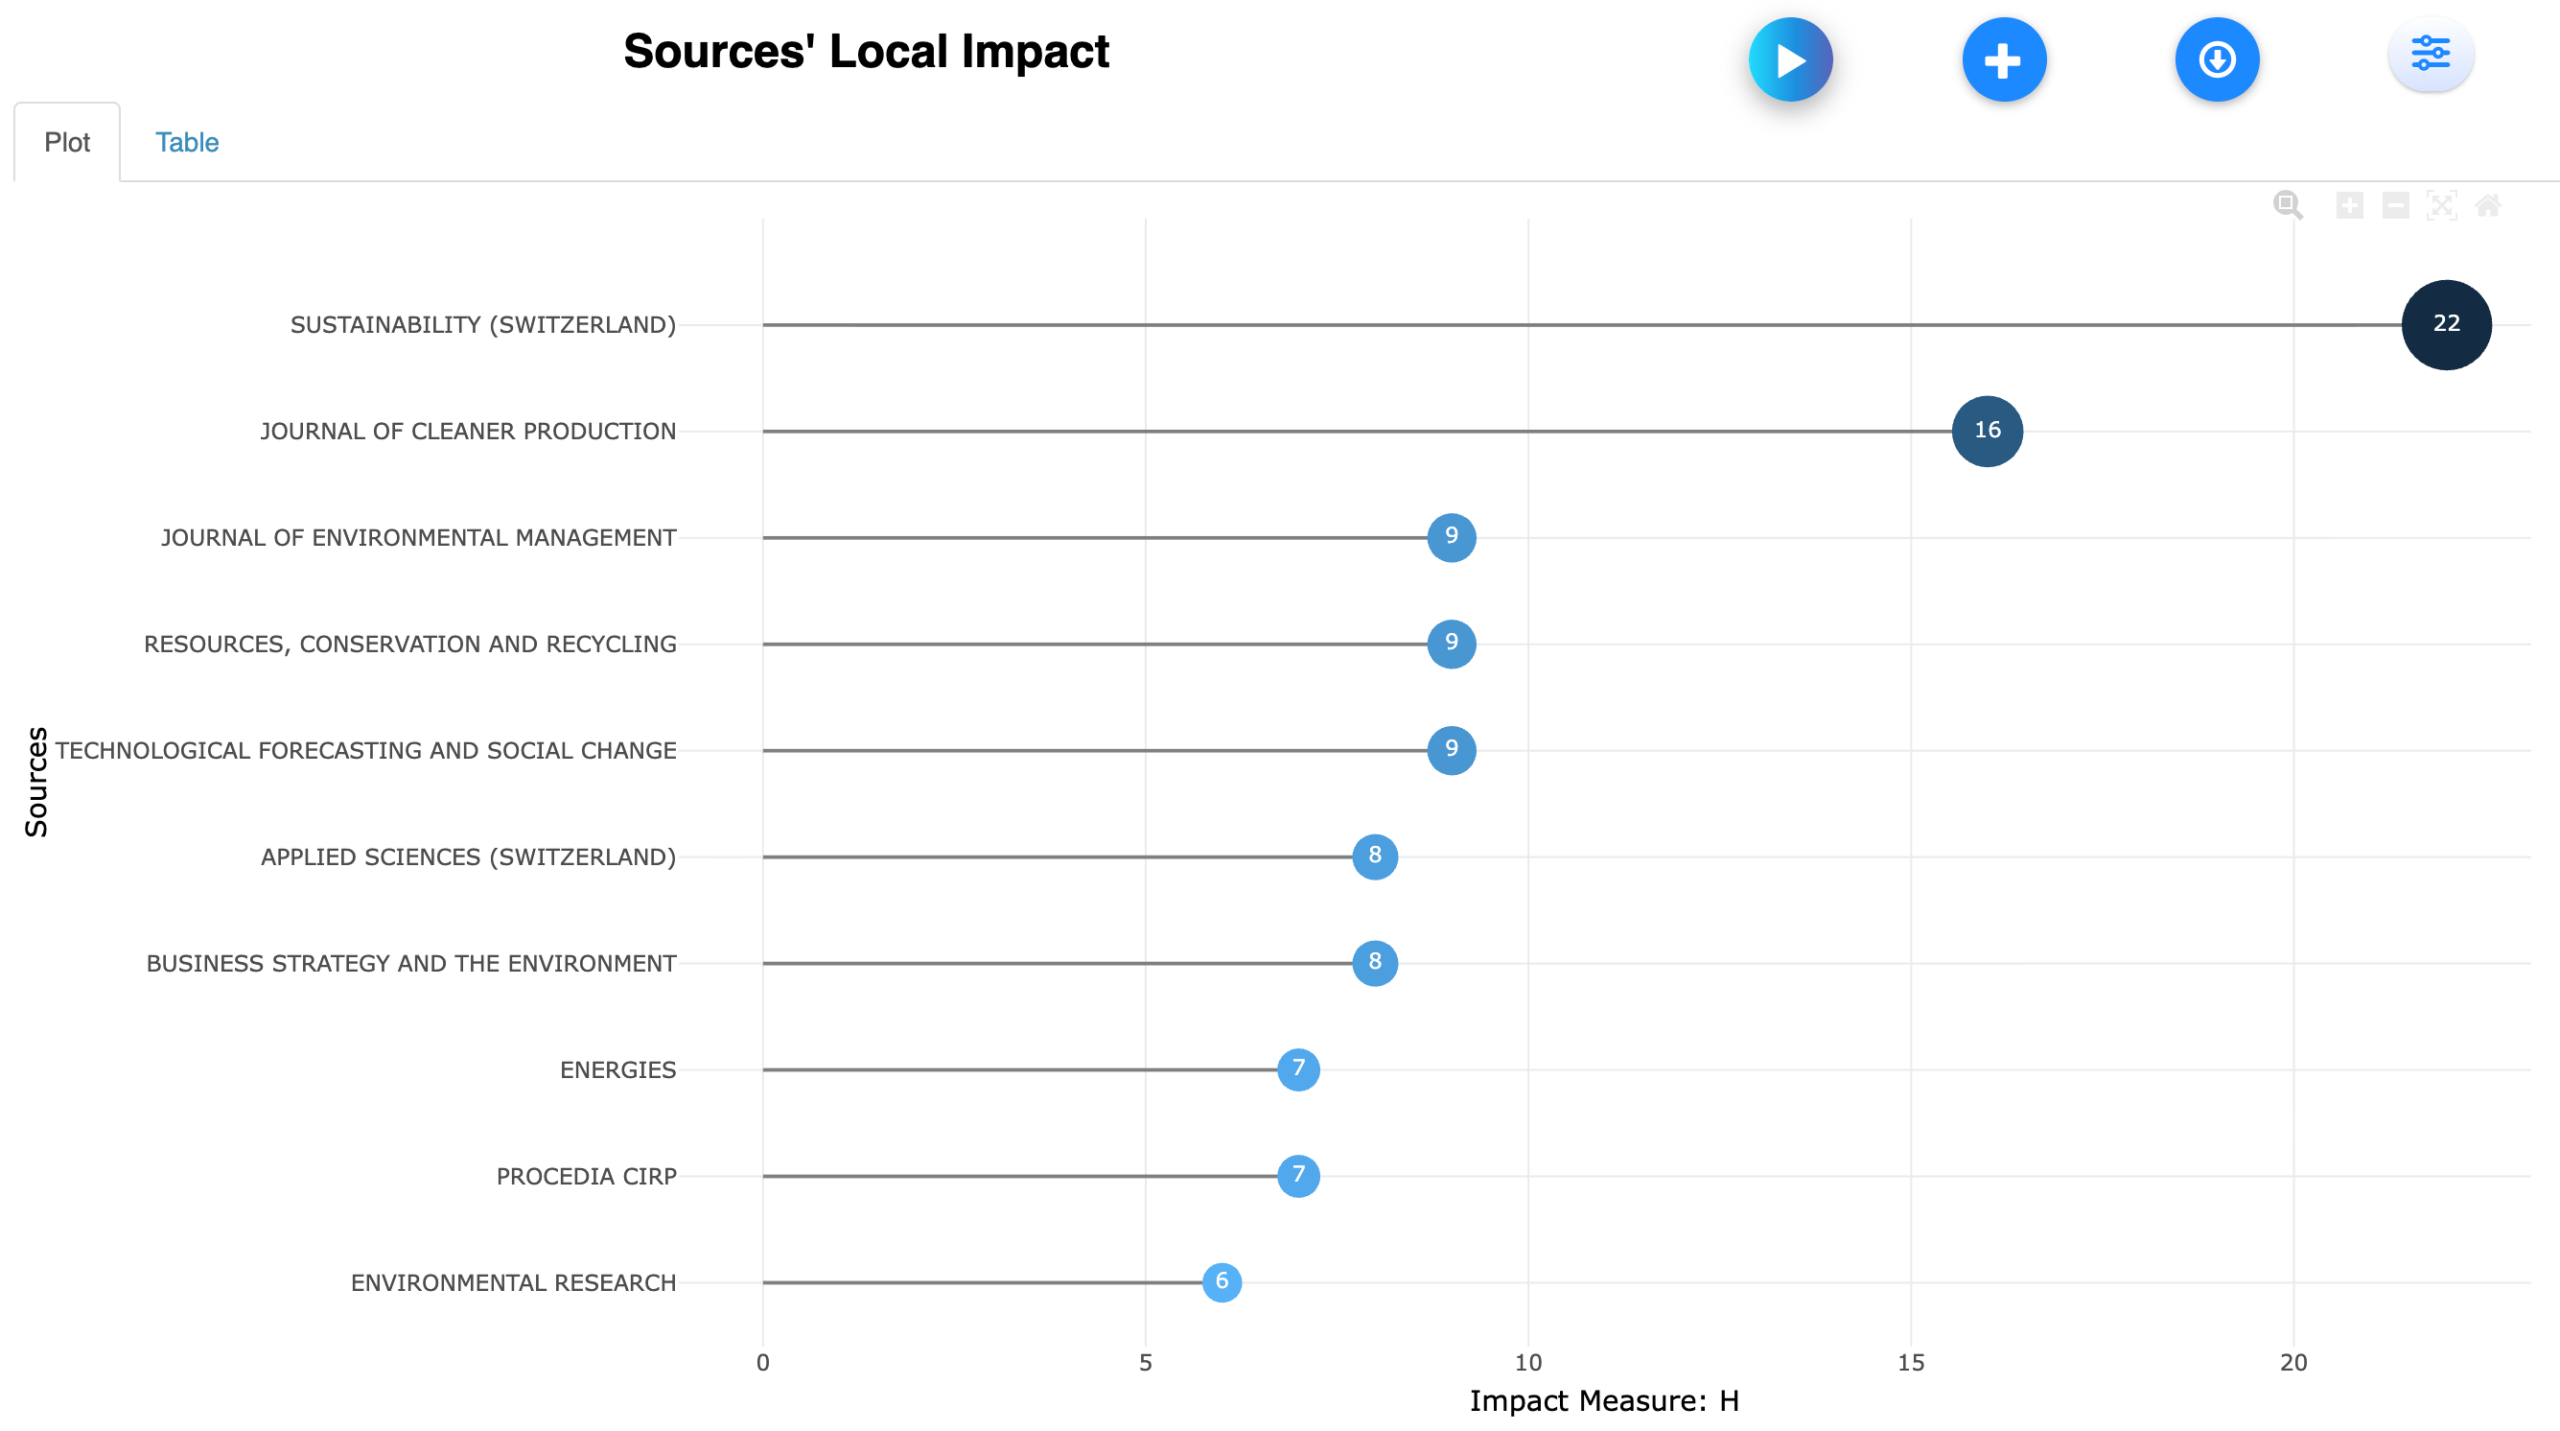Click the Energies 7 data point
Viewport: 2560px width, 1431px height.
1298,1069
